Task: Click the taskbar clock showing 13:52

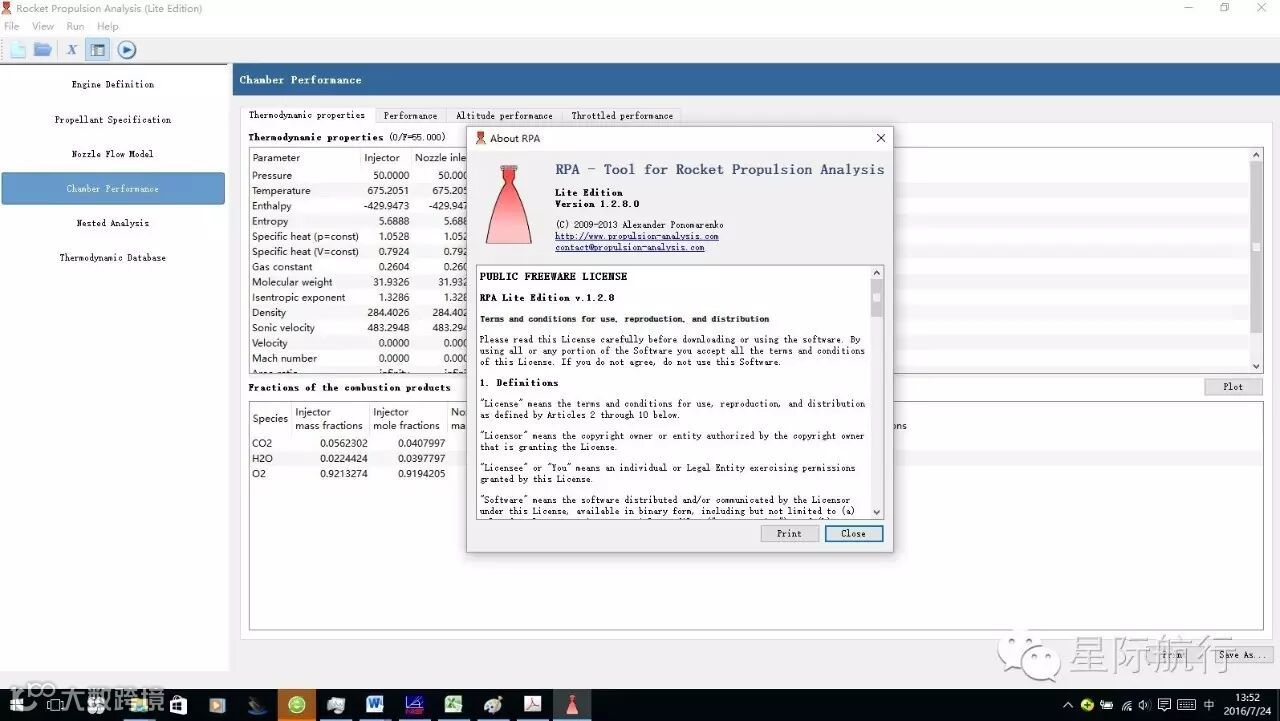Action: point(1247,705)
